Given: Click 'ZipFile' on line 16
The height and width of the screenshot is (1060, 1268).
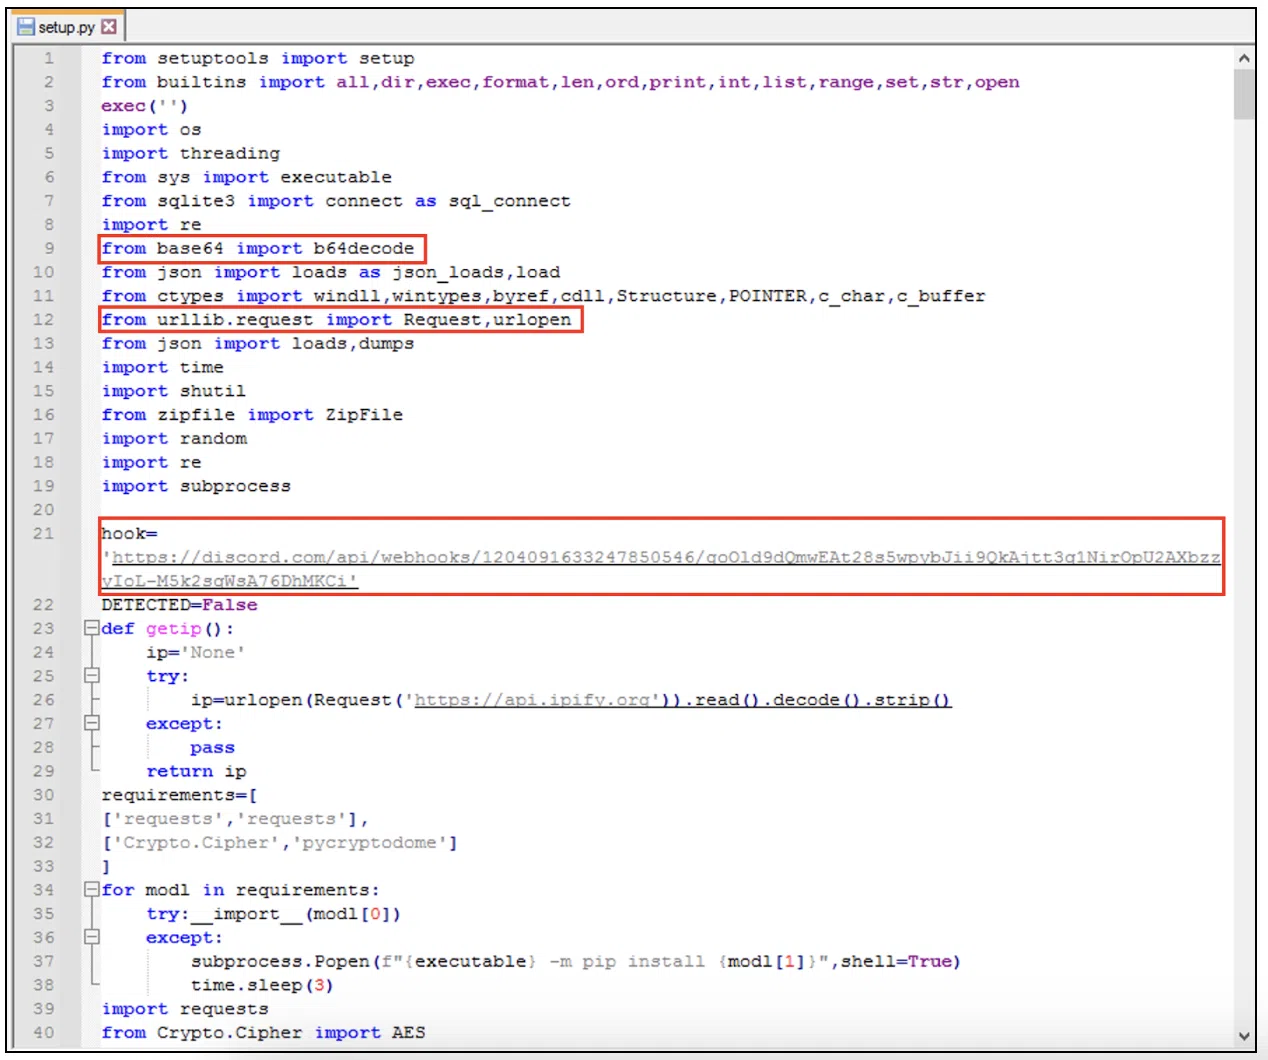Looking at the screenshot, I should (x=364, y=414).
